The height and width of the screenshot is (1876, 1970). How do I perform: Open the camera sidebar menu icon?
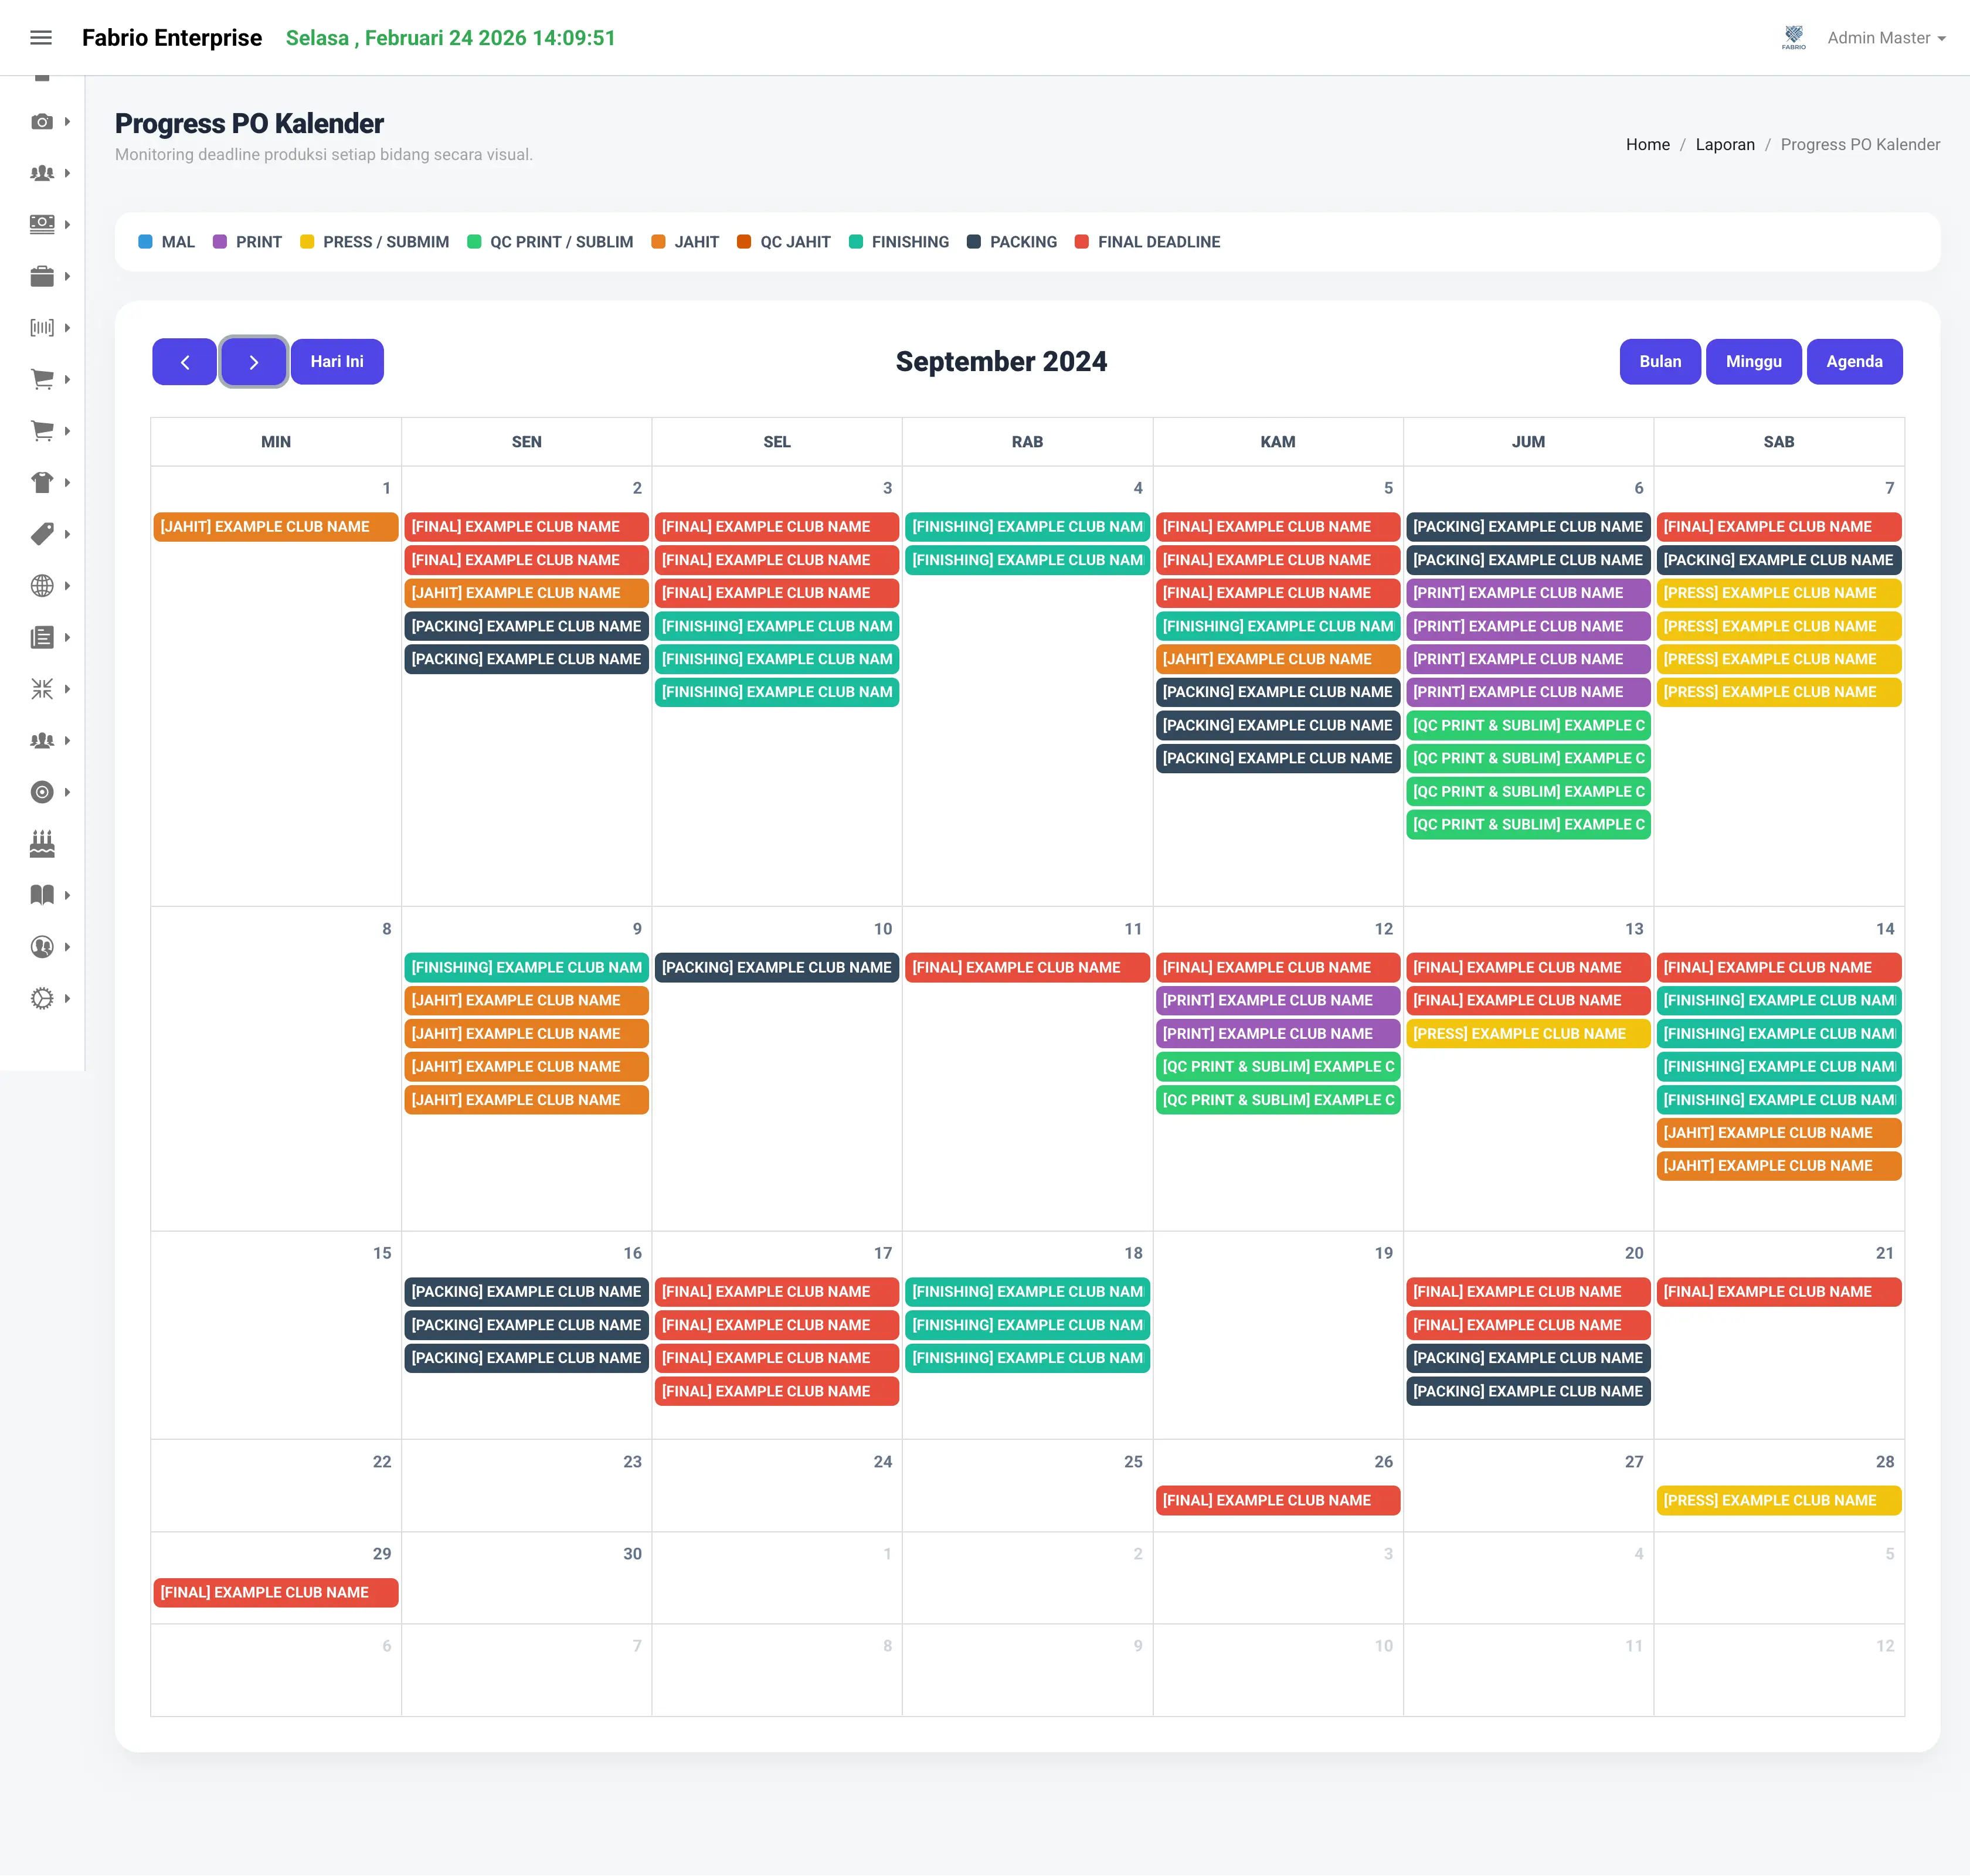point(42,121)
